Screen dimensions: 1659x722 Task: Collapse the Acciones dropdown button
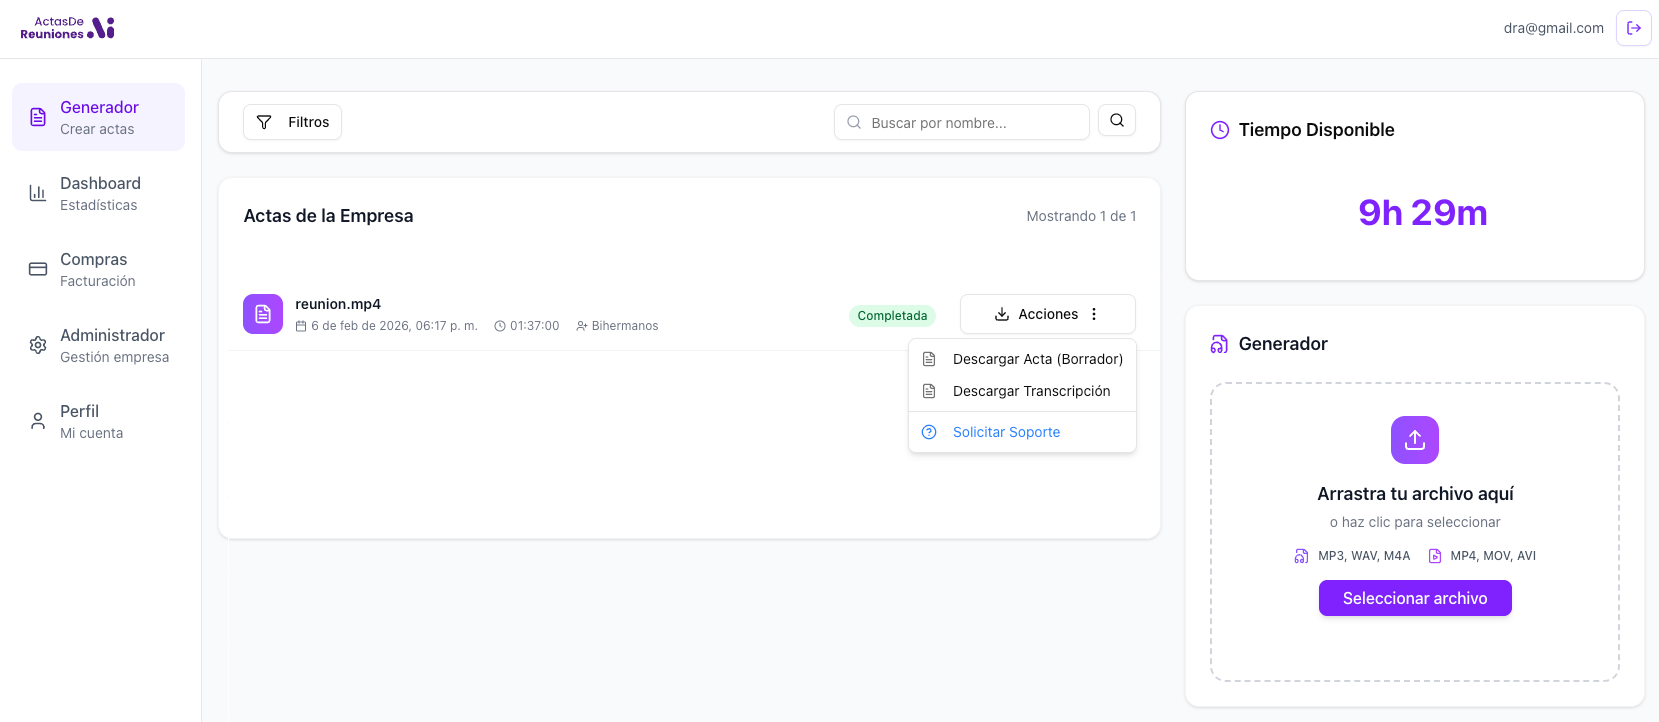1036,314
